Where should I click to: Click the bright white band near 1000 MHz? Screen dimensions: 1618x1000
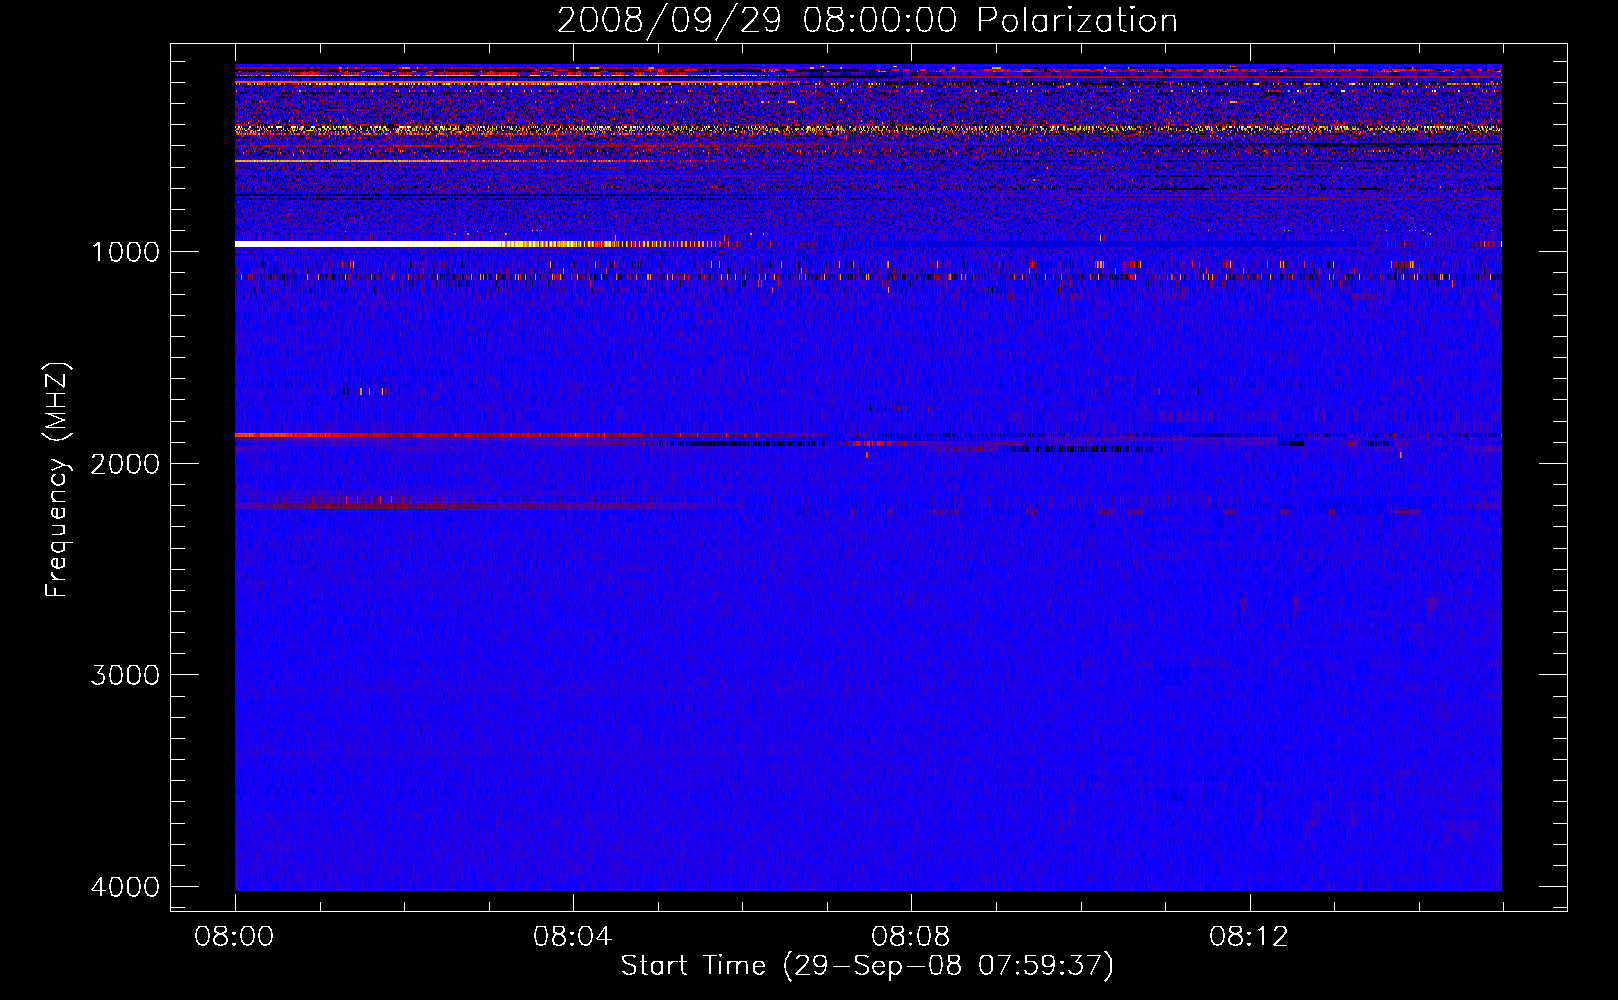pyautogui.click(x=350, y=244)
